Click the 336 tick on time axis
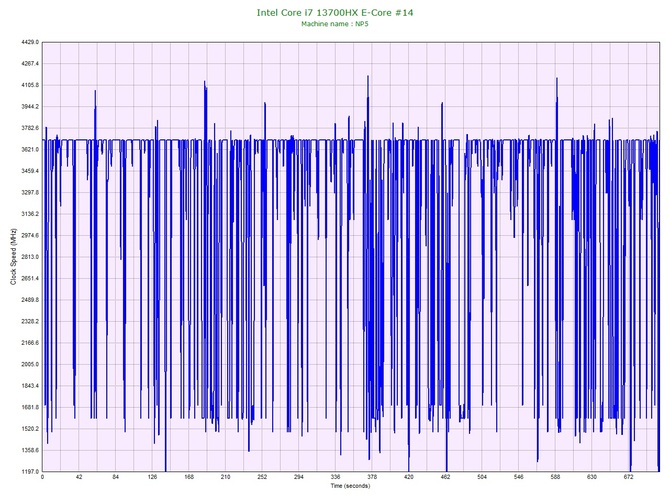Image resolution: width=670 pixels, height=503 pixels. coord(335,477)
